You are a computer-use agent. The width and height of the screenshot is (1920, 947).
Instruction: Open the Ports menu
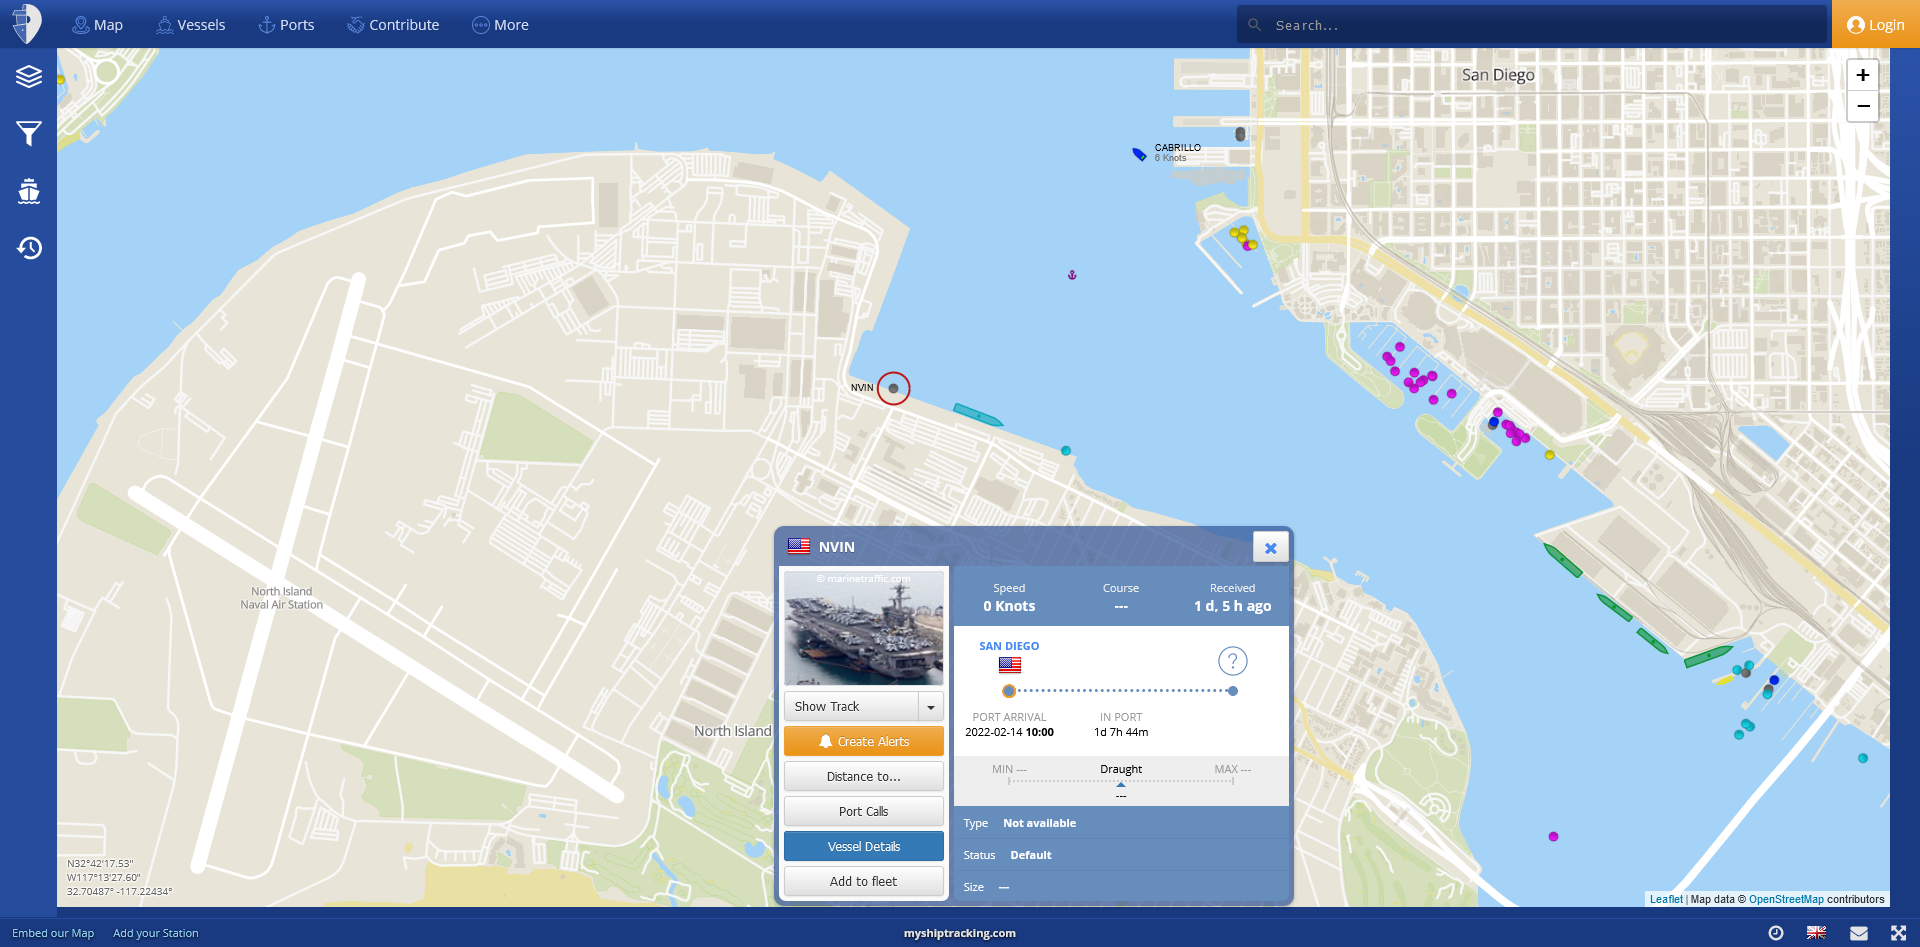click(286, 25)
